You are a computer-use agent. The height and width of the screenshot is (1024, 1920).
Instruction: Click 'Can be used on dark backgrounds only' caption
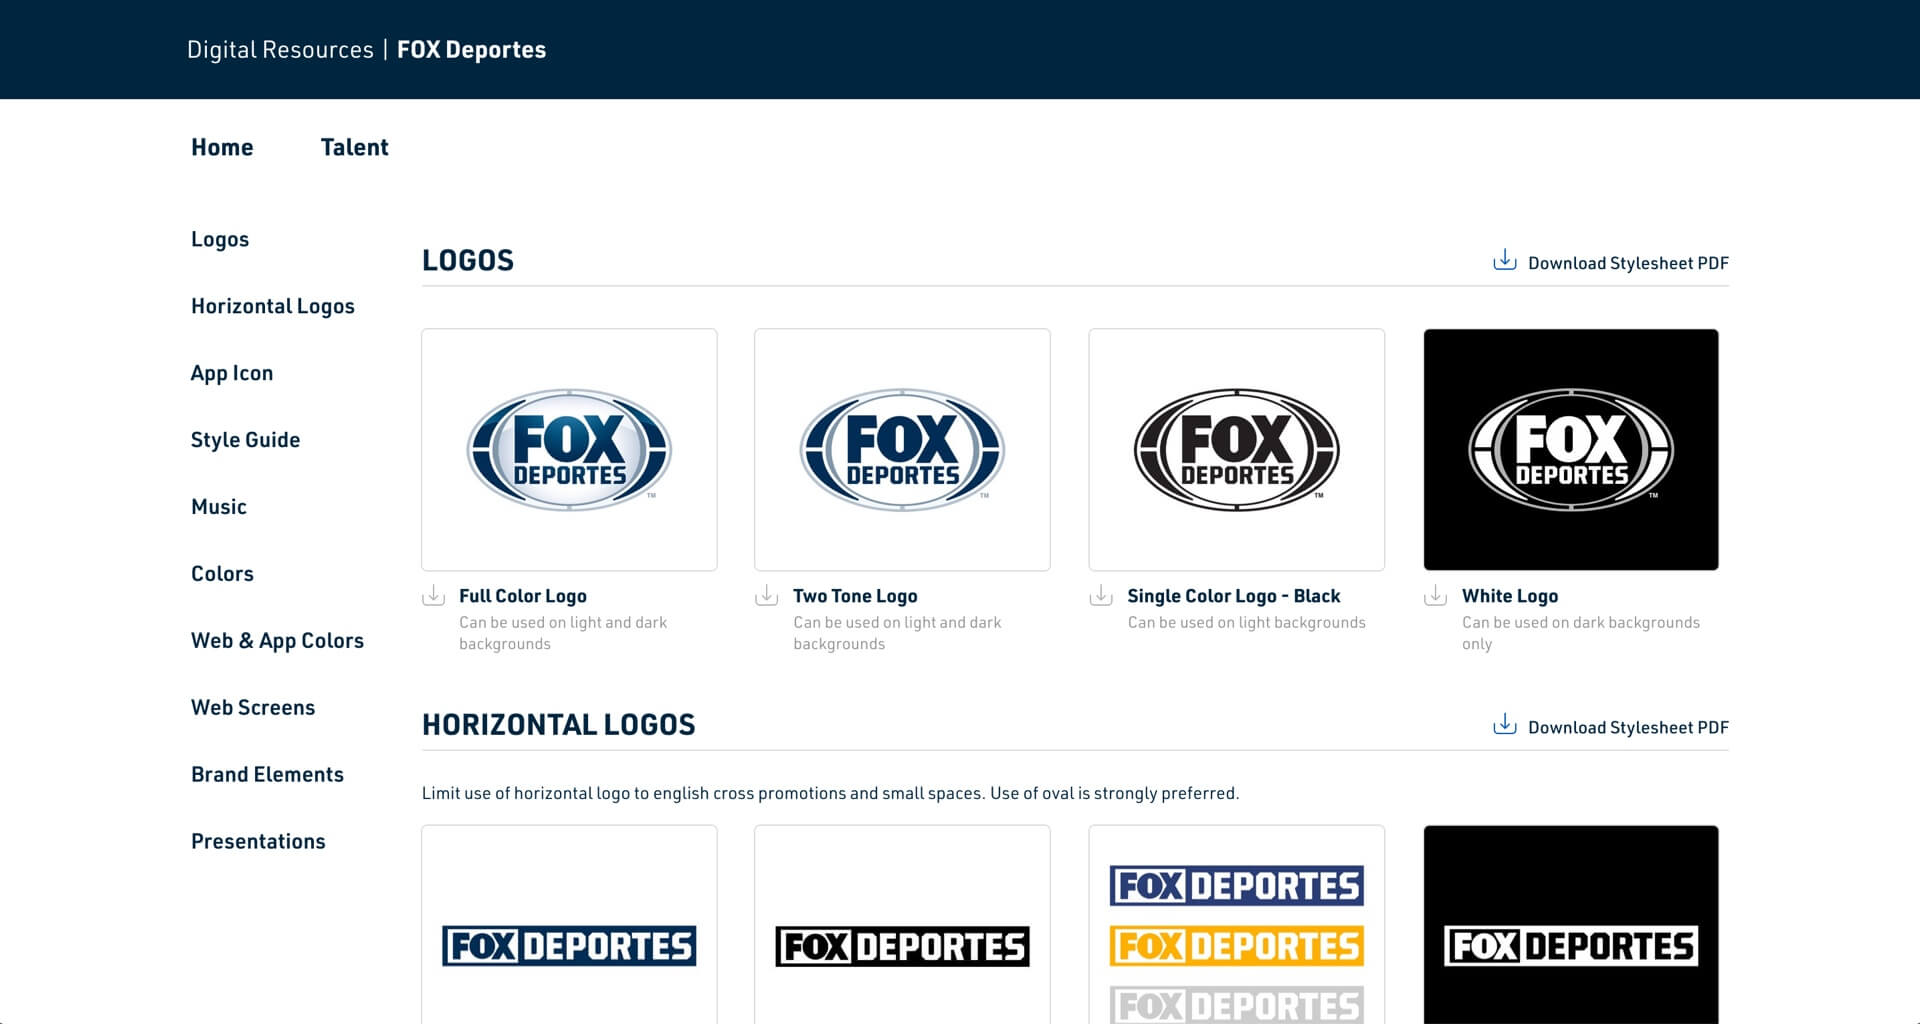(x=1581, y=633)
